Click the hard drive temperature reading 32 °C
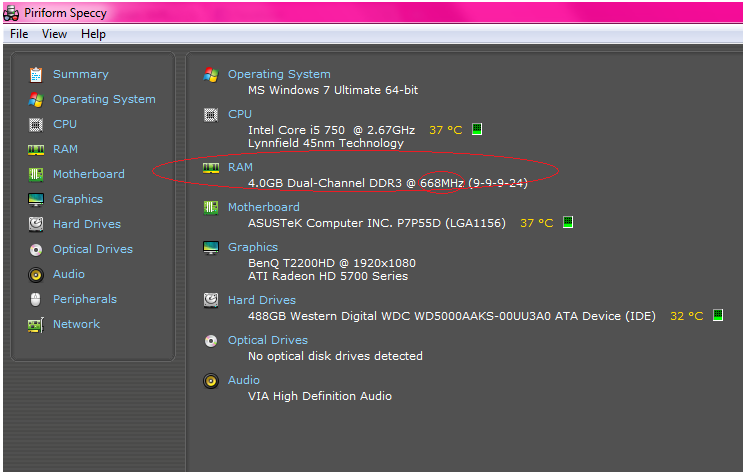The image size is (743, 472). pos(687,316)
